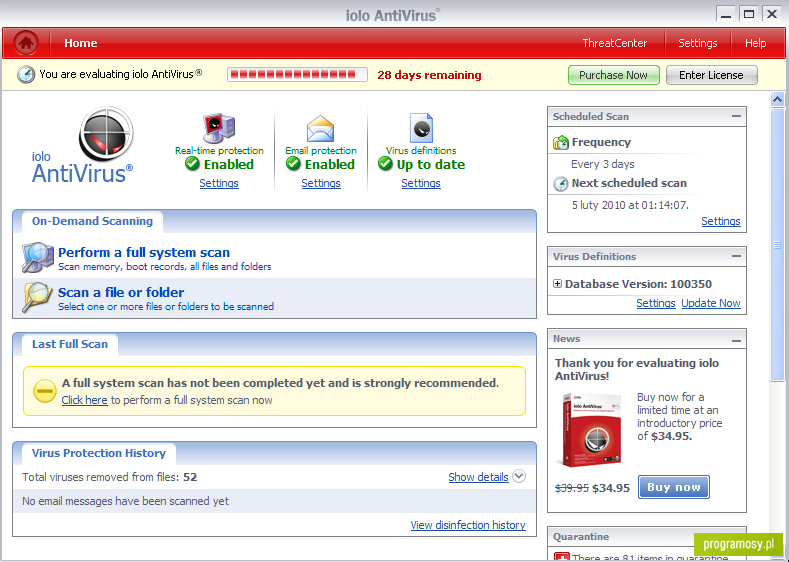Click the yellow warning icon in Last Full Scan

(45, 391)
